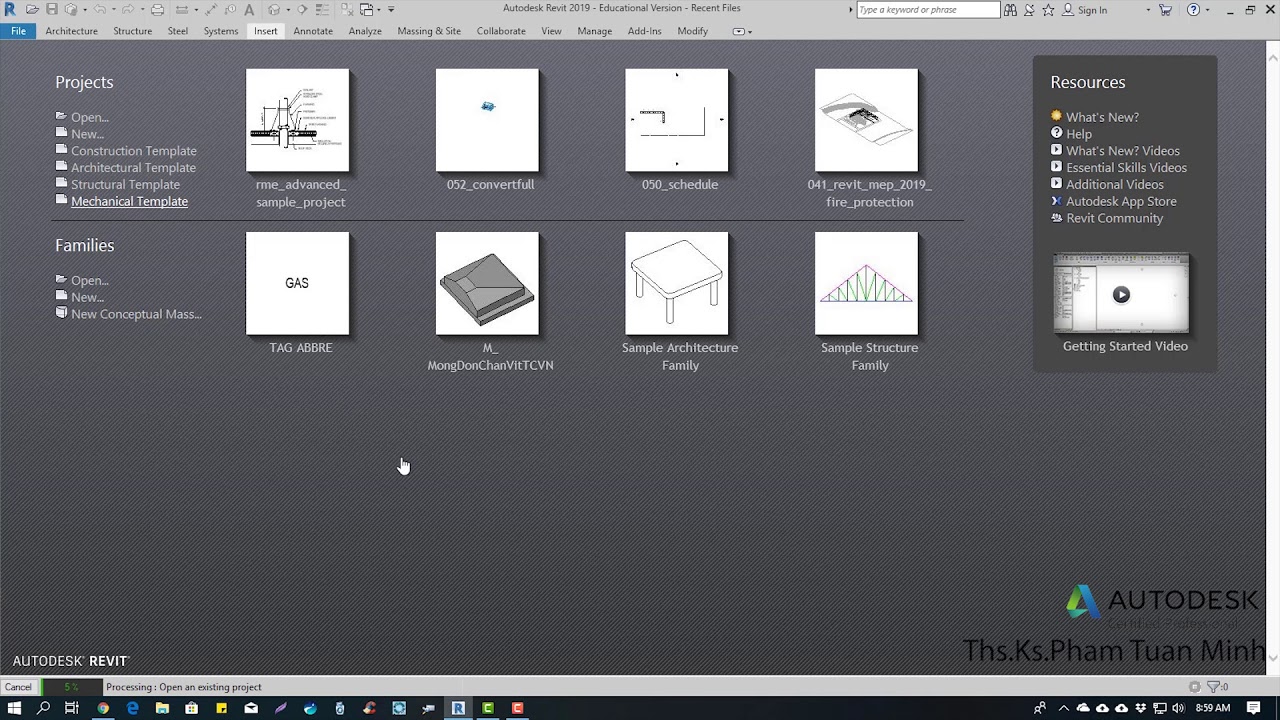Click the What's New? link in Resources

tap(1102, 117)
